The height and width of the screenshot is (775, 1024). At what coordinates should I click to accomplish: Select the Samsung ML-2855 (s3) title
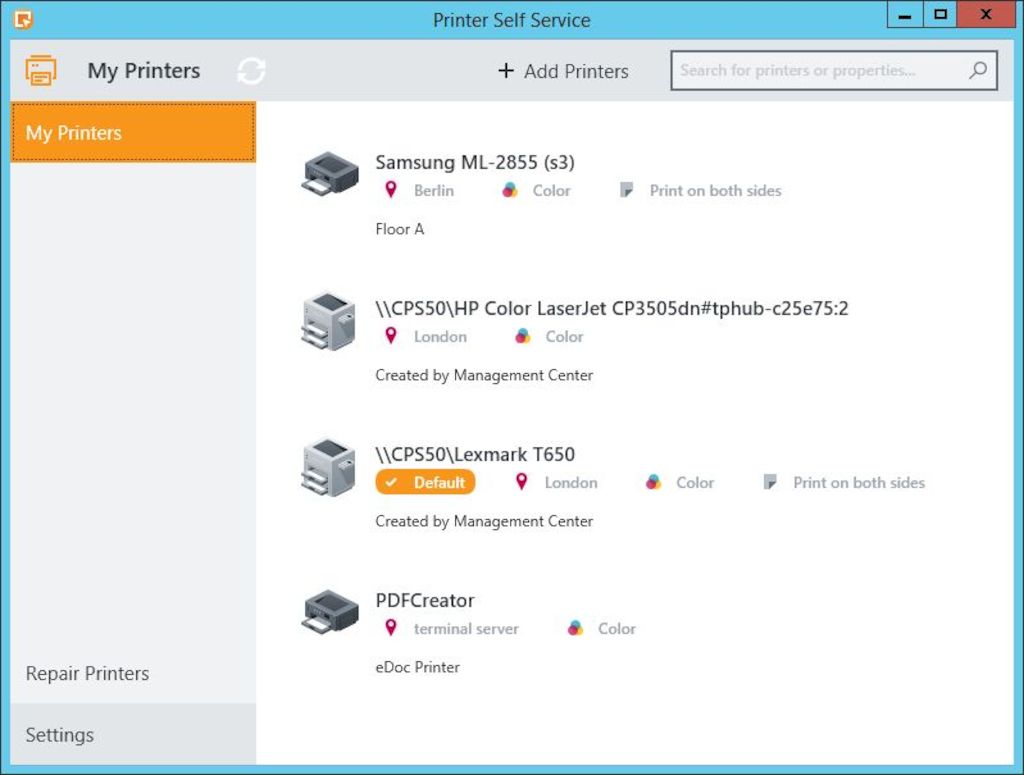[475, 162]
